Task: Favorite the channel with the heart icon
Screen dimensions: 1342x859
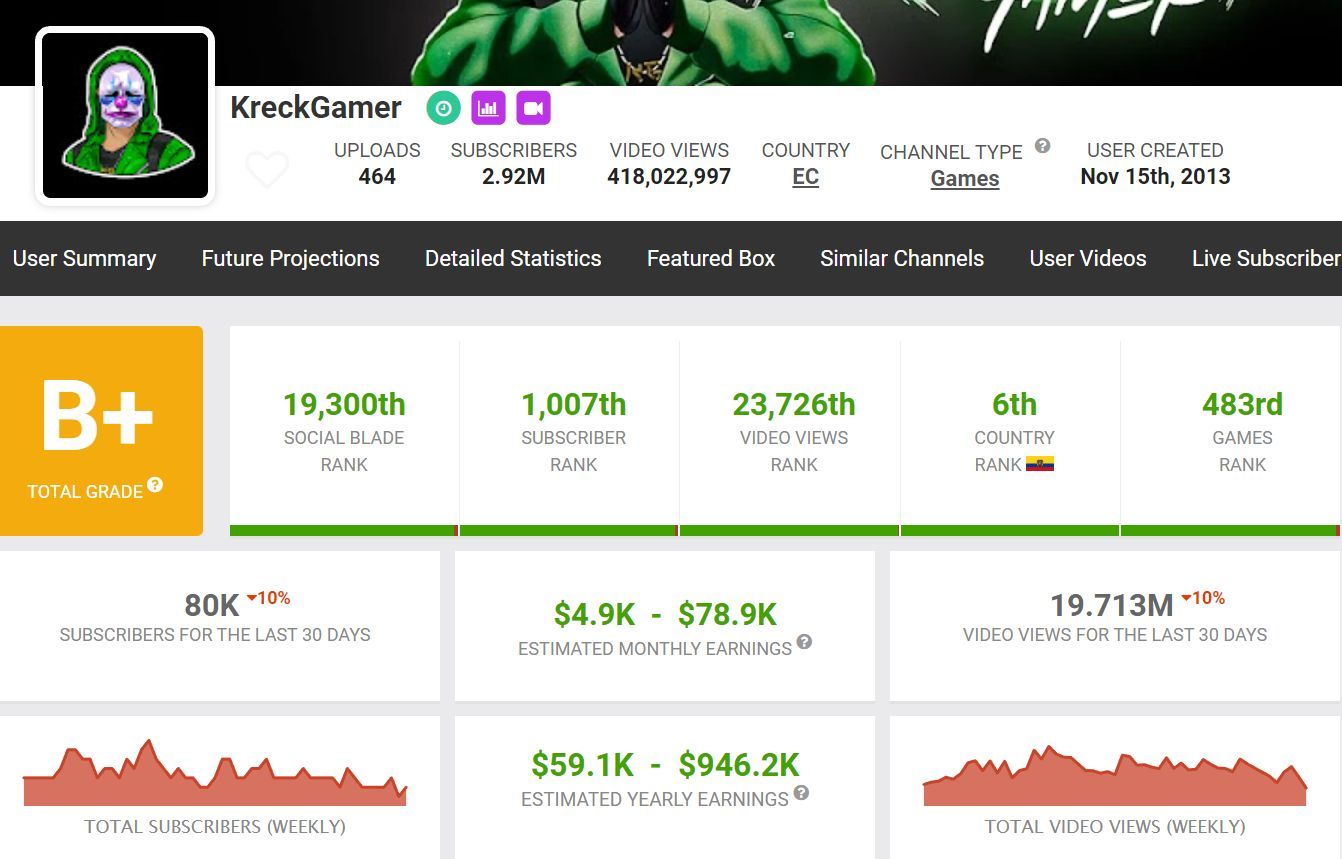Action: [267, 170]
